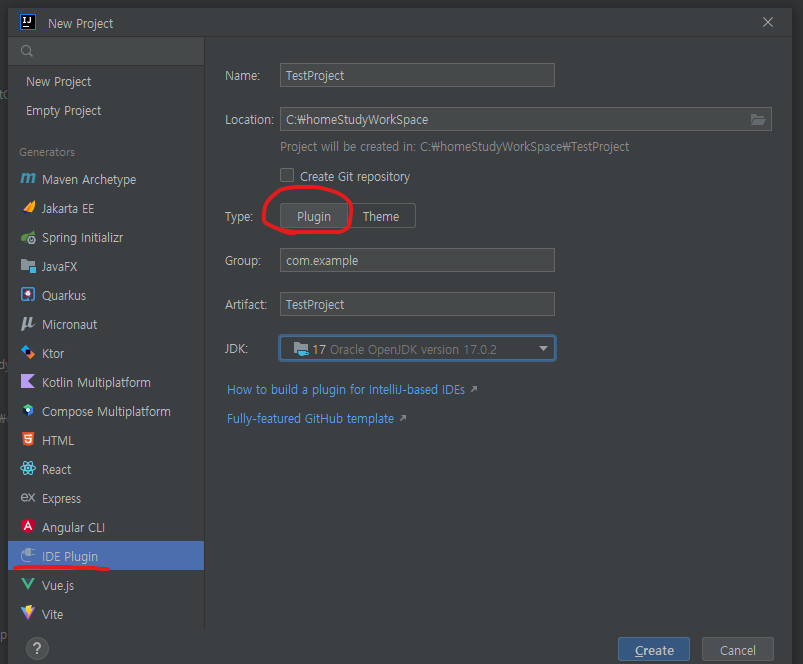803x664 pixels.
Task: Click the Cancel button
Action: 737,650
